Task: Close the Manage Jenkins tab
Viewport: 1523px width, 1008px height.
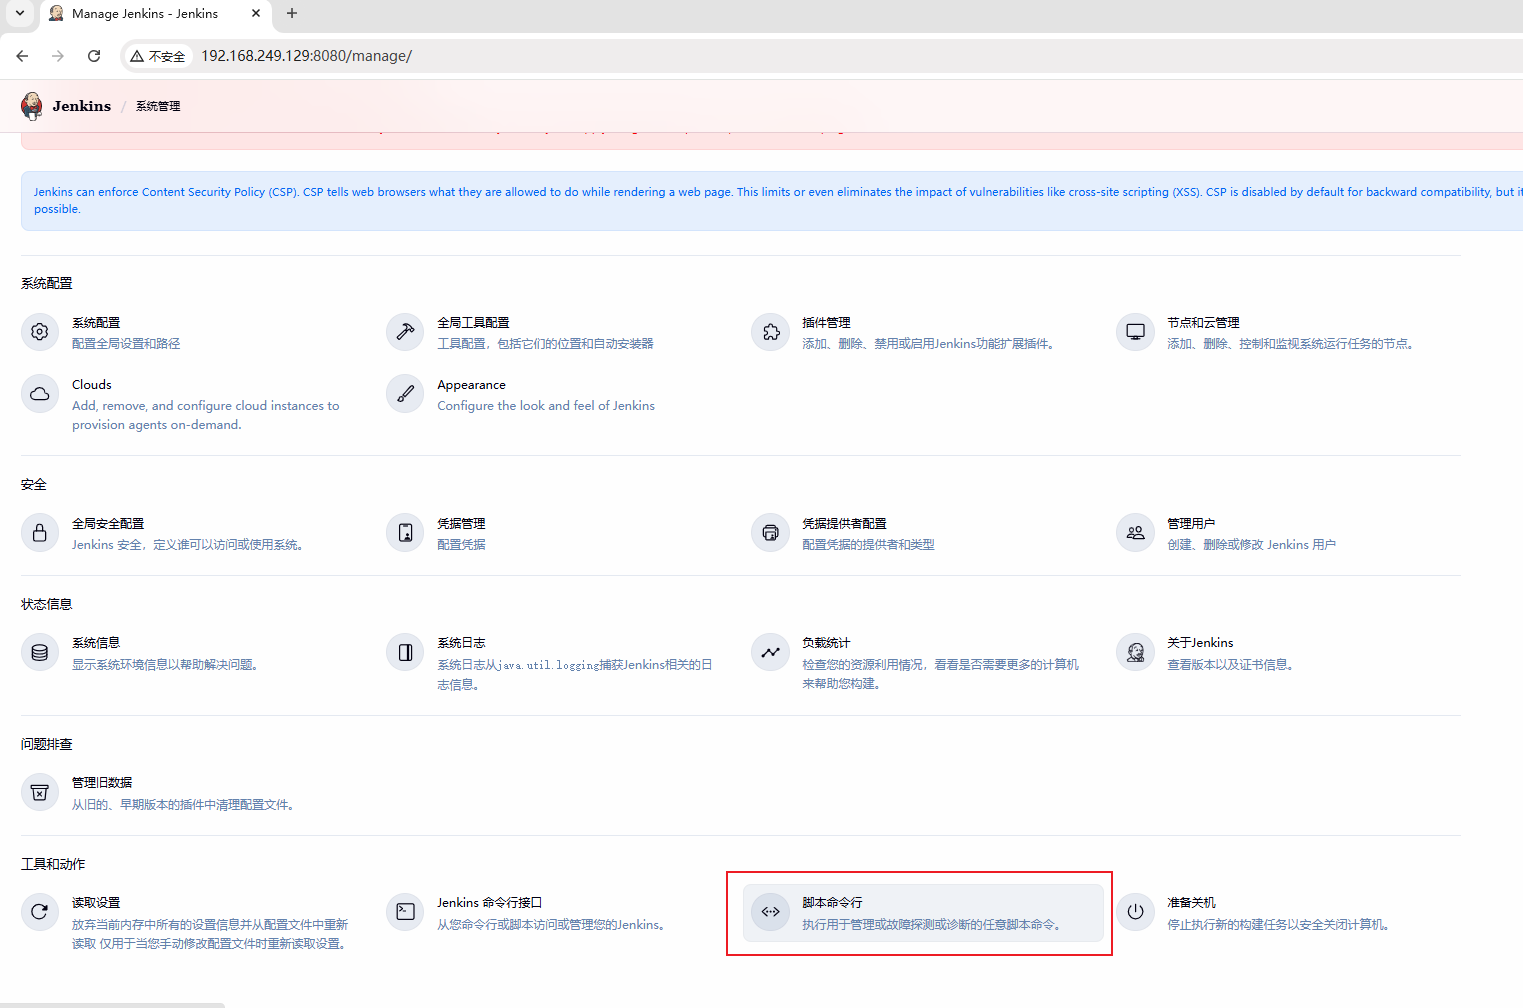Action: coord(256,14)
